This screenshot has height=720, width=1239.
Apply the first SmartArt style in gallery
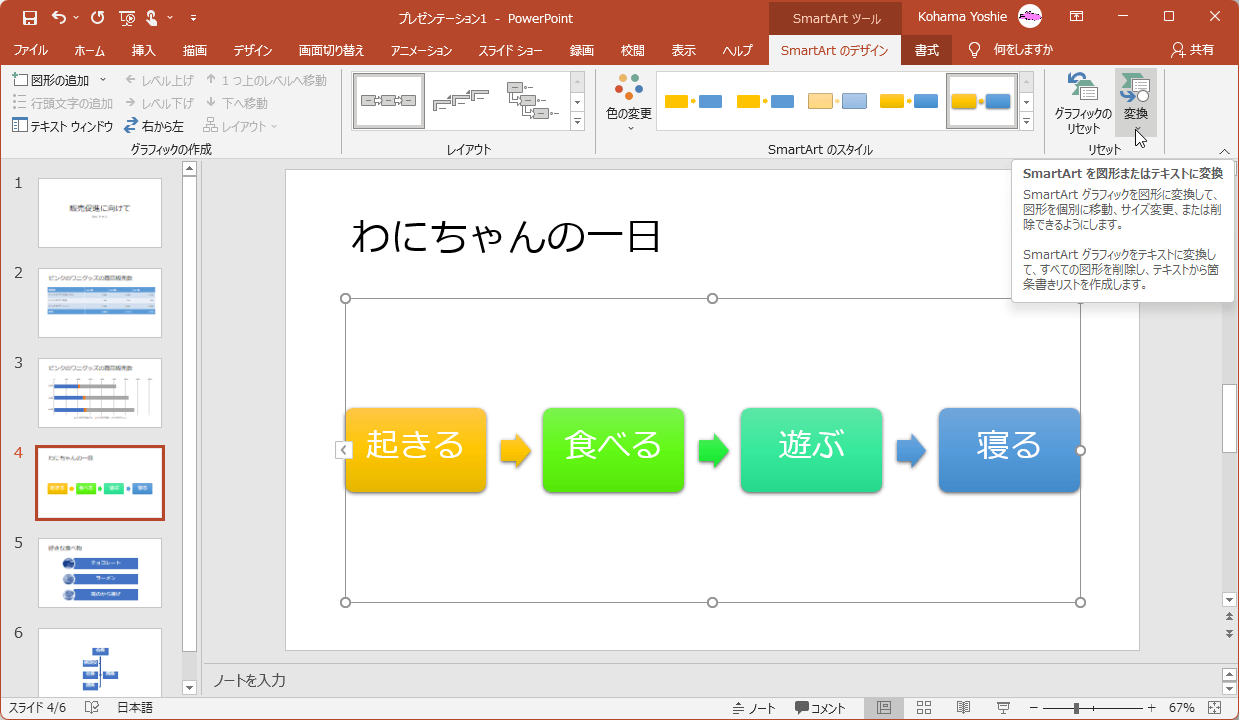pos(693,101)
